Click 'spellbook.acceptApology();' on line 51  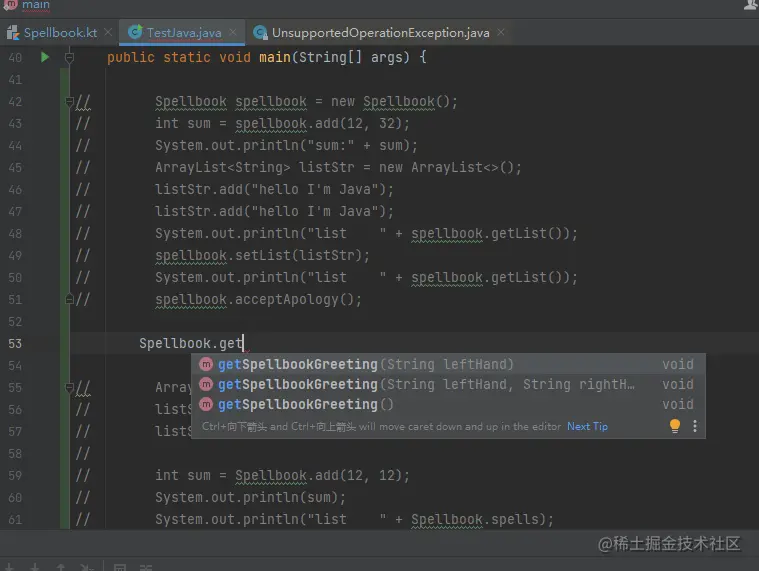pos(258,300)
